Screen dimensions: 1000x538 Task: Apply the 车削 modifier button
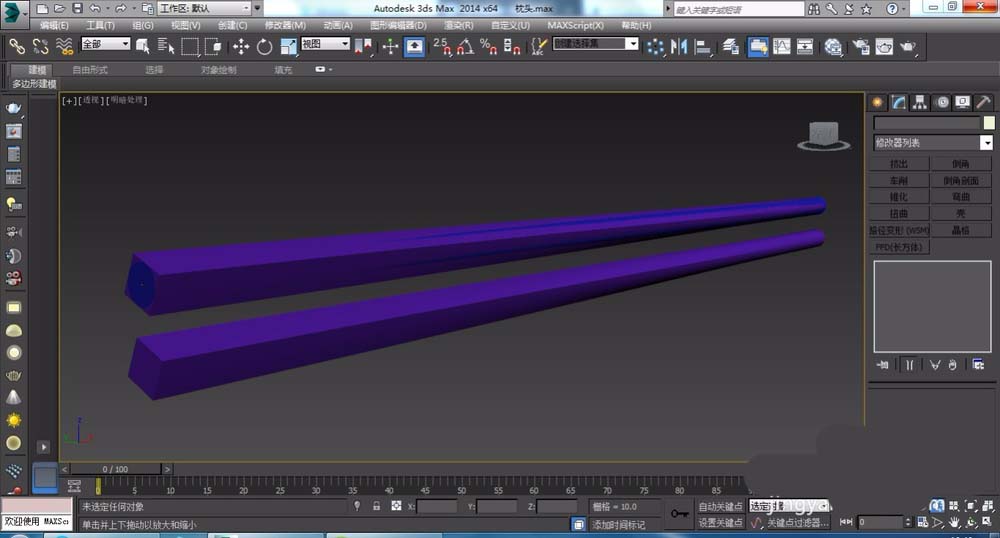899,180
